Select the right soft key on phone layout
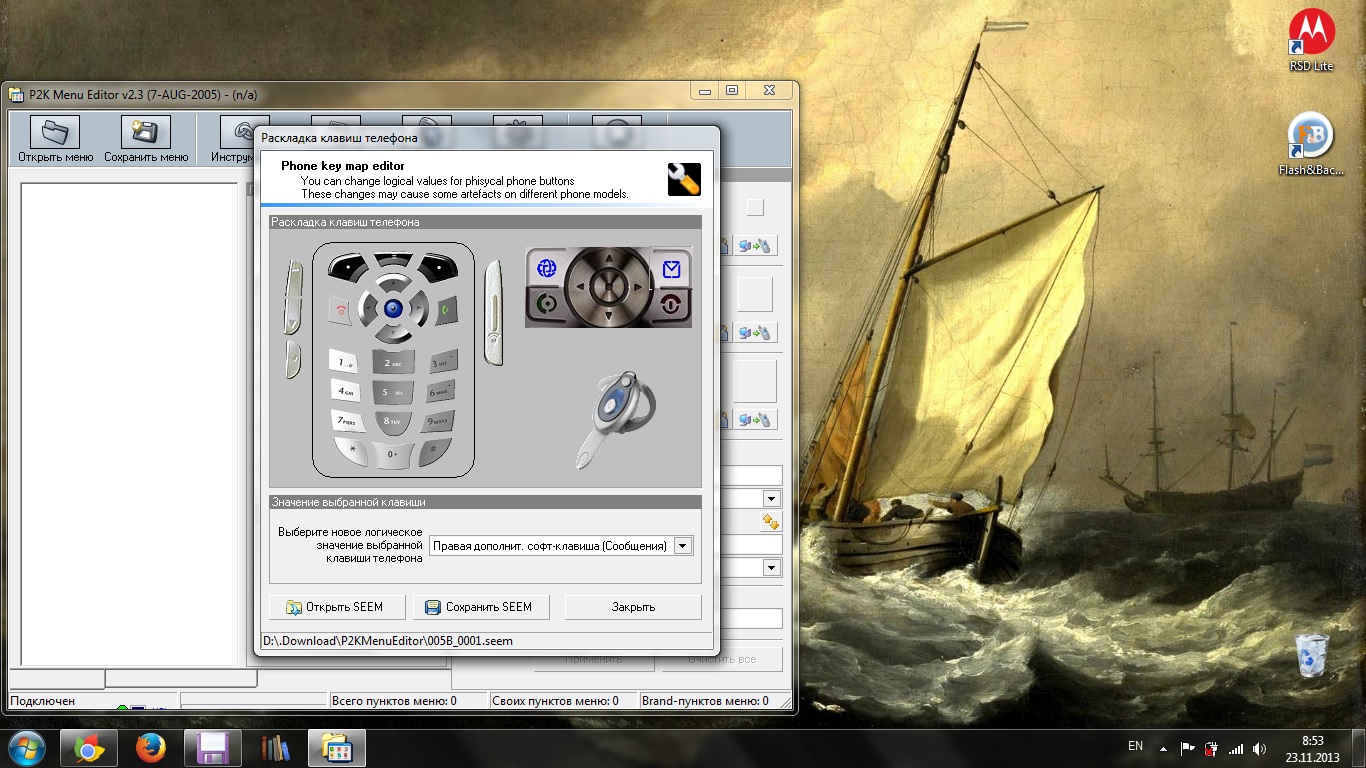The width and height of the screenshot is (1366, 768). click(x=440, y=266)
